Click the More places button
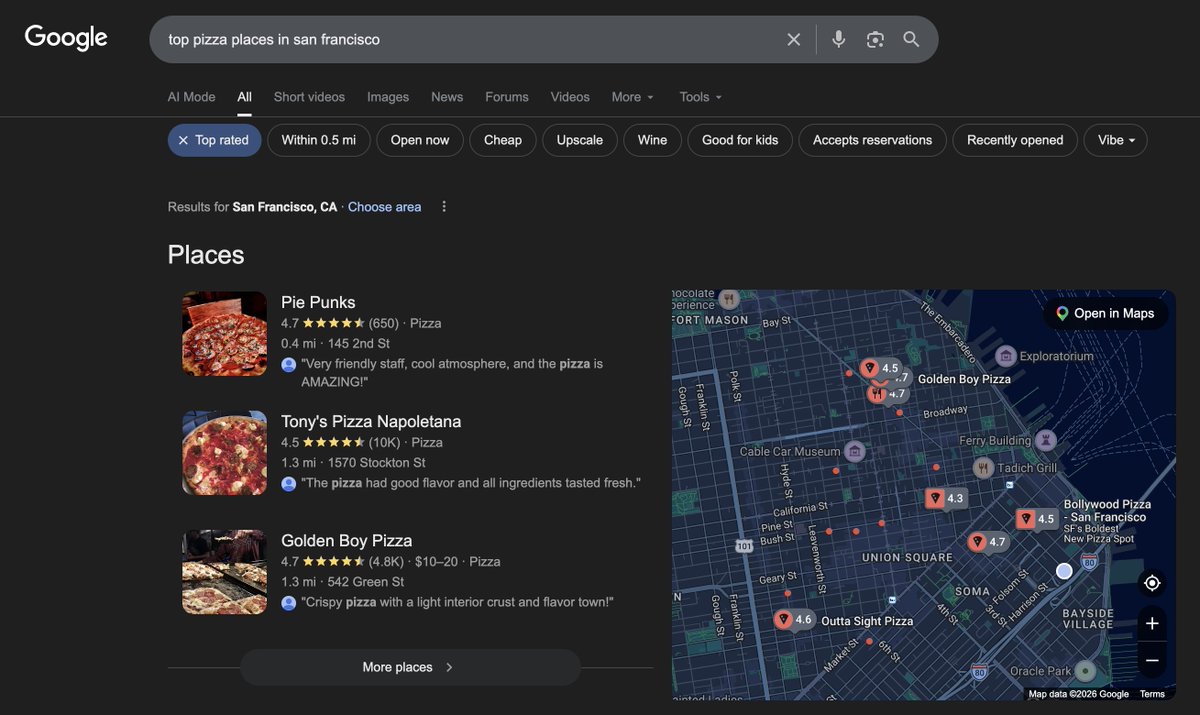Viewport: 1200px width, 715px height. click(410, 667)
